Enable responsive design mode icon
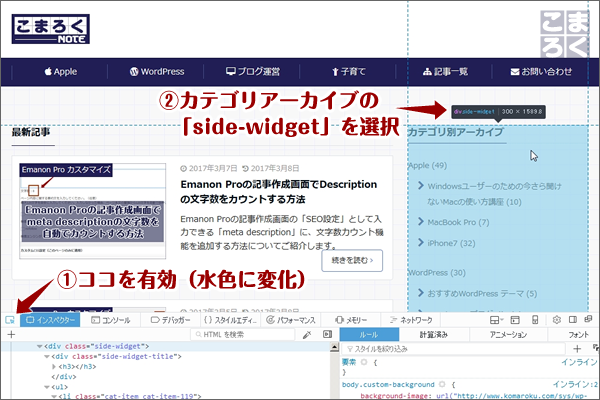Viewport: 600px width, 400px height. (x=535, y=320)
